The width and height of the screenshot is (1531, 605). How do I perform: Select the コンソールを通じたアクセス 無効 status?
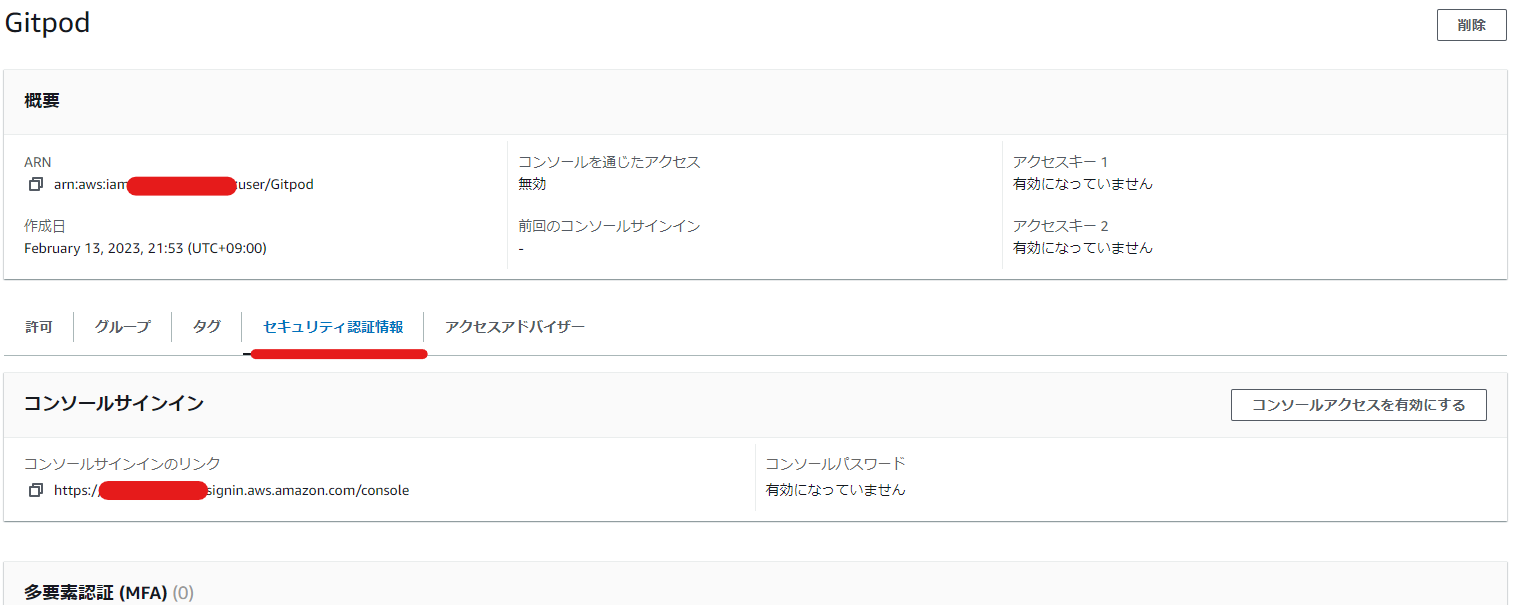[x=530, y=182]
